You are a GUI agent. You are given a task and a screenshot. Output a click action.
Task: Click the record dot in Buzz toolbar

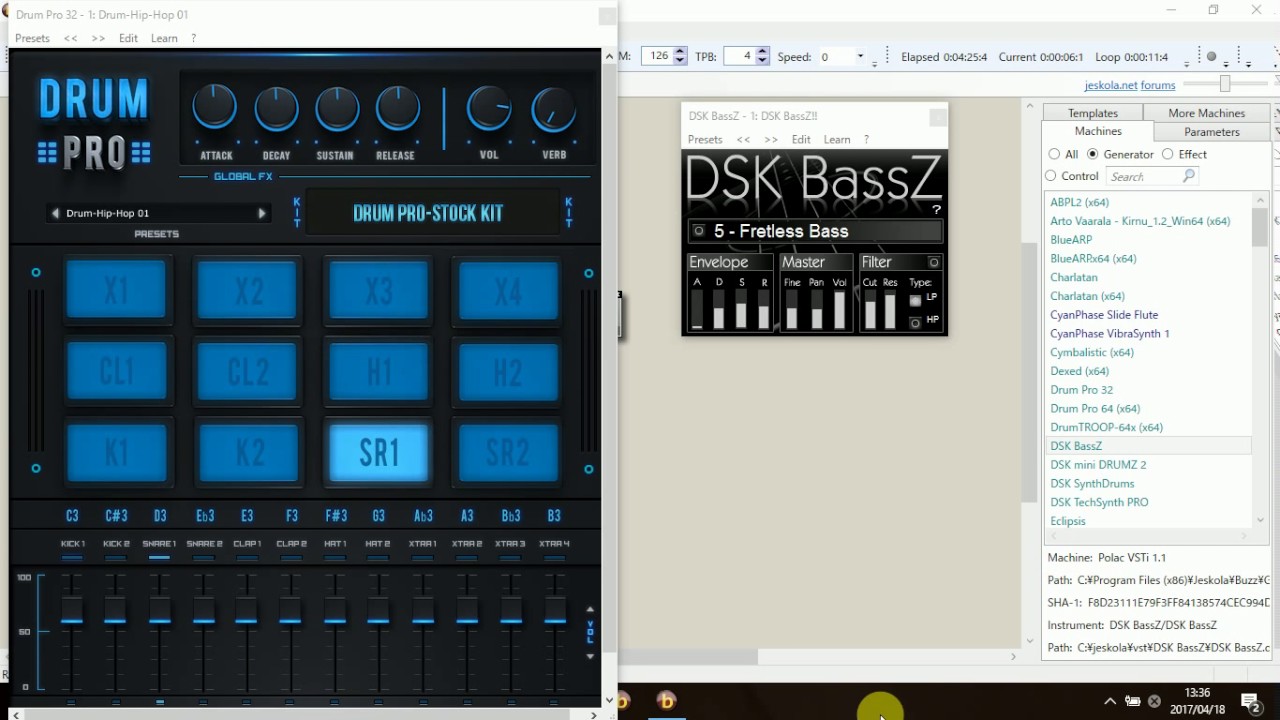tap(1211, 57)
